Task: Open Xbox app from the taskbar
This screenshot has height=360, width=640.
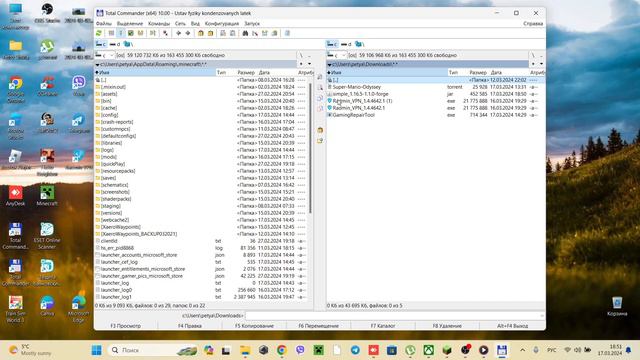Action: click(429, 350)
